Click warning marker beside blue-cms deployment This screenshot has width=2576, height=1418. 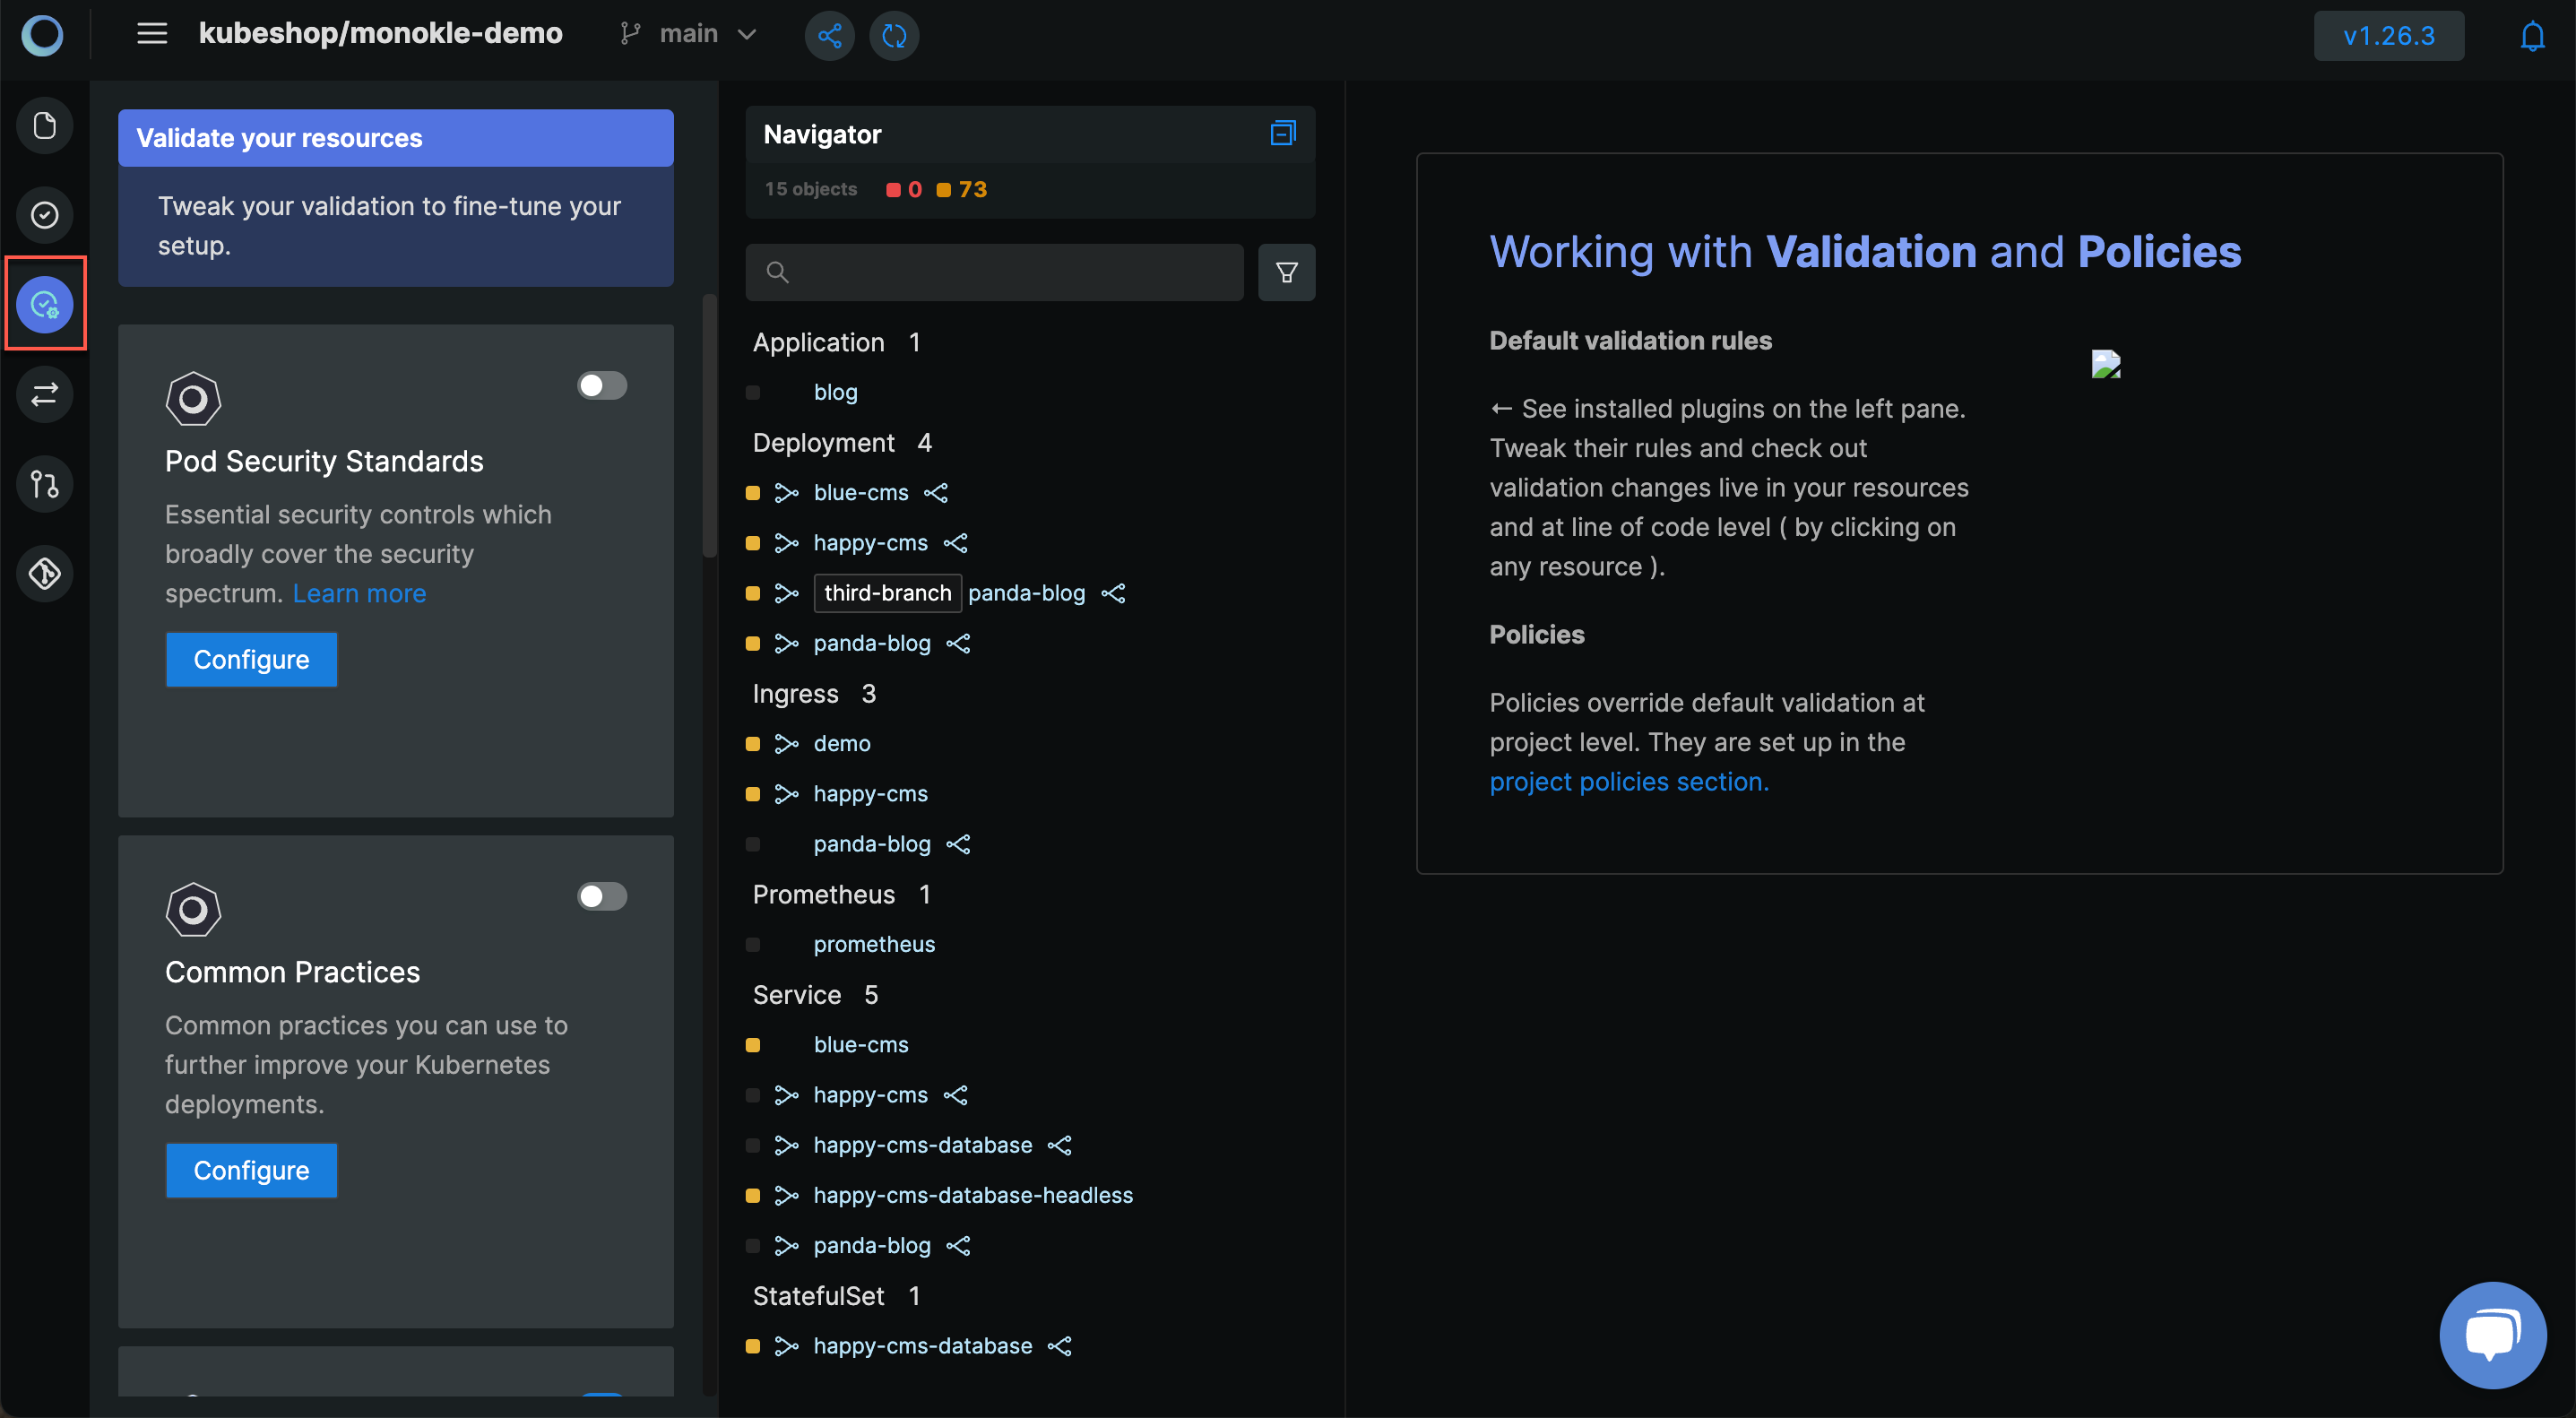pos(753,493)
